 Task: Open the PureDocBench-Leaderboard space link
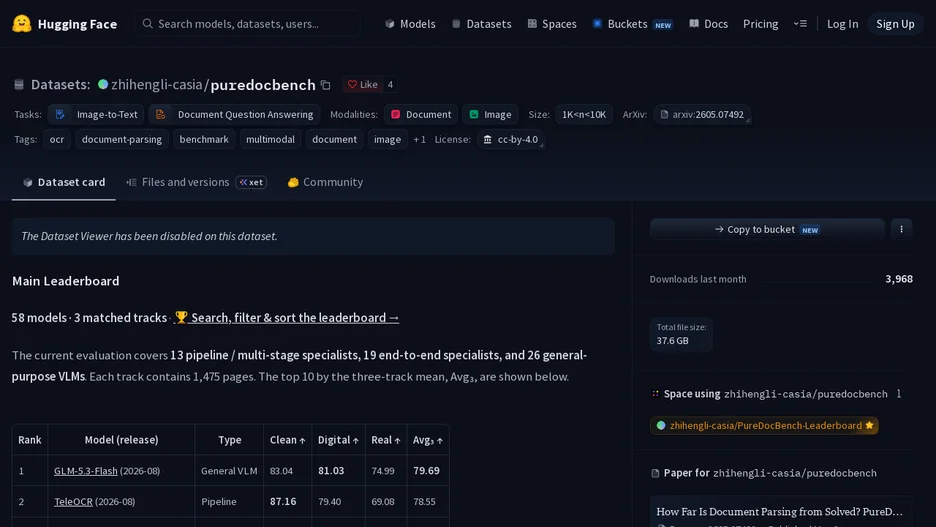click(764, 426)
